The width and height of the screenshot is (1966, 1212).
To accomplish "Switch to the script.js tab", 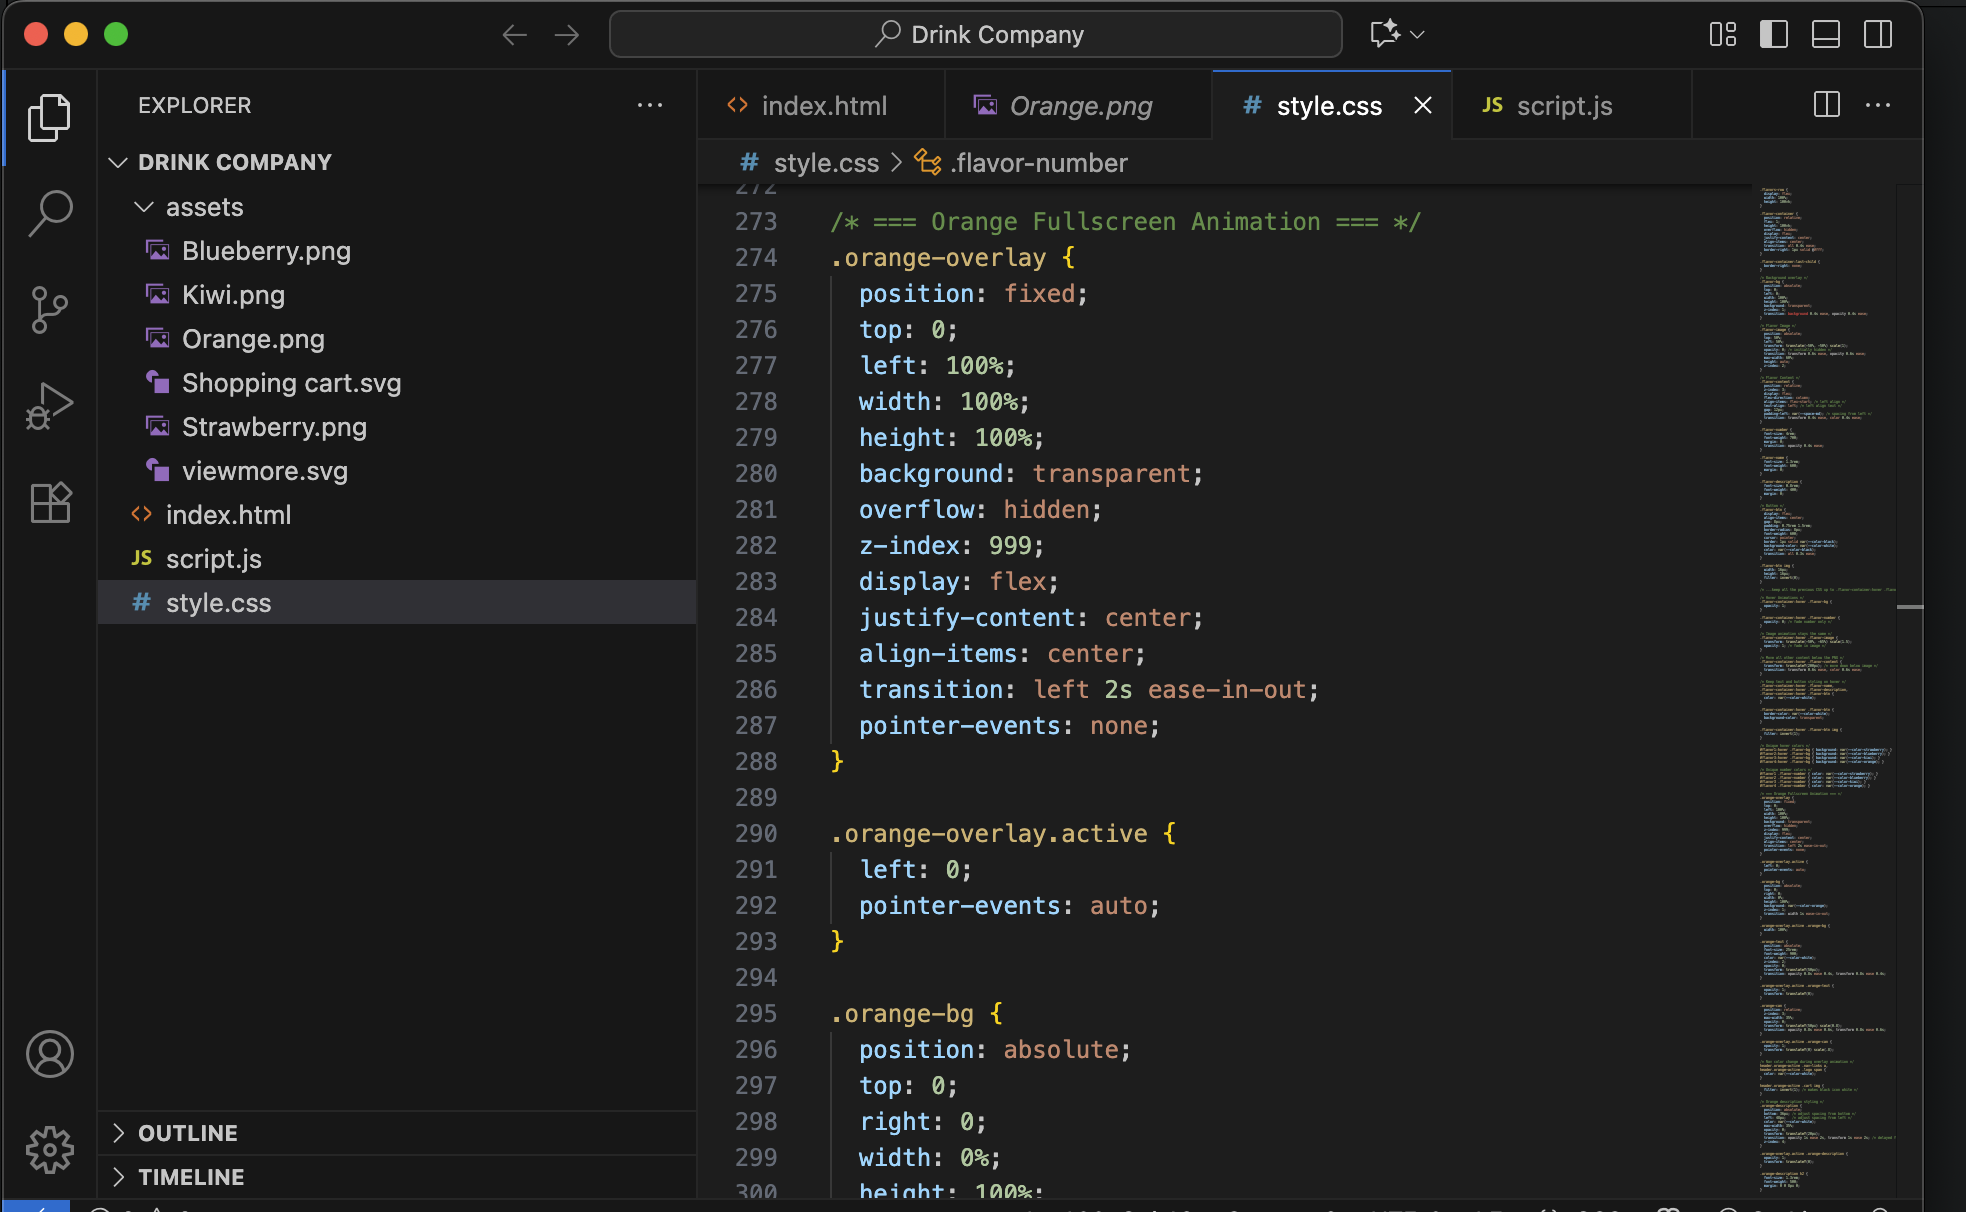I will tap(1563, 106).
